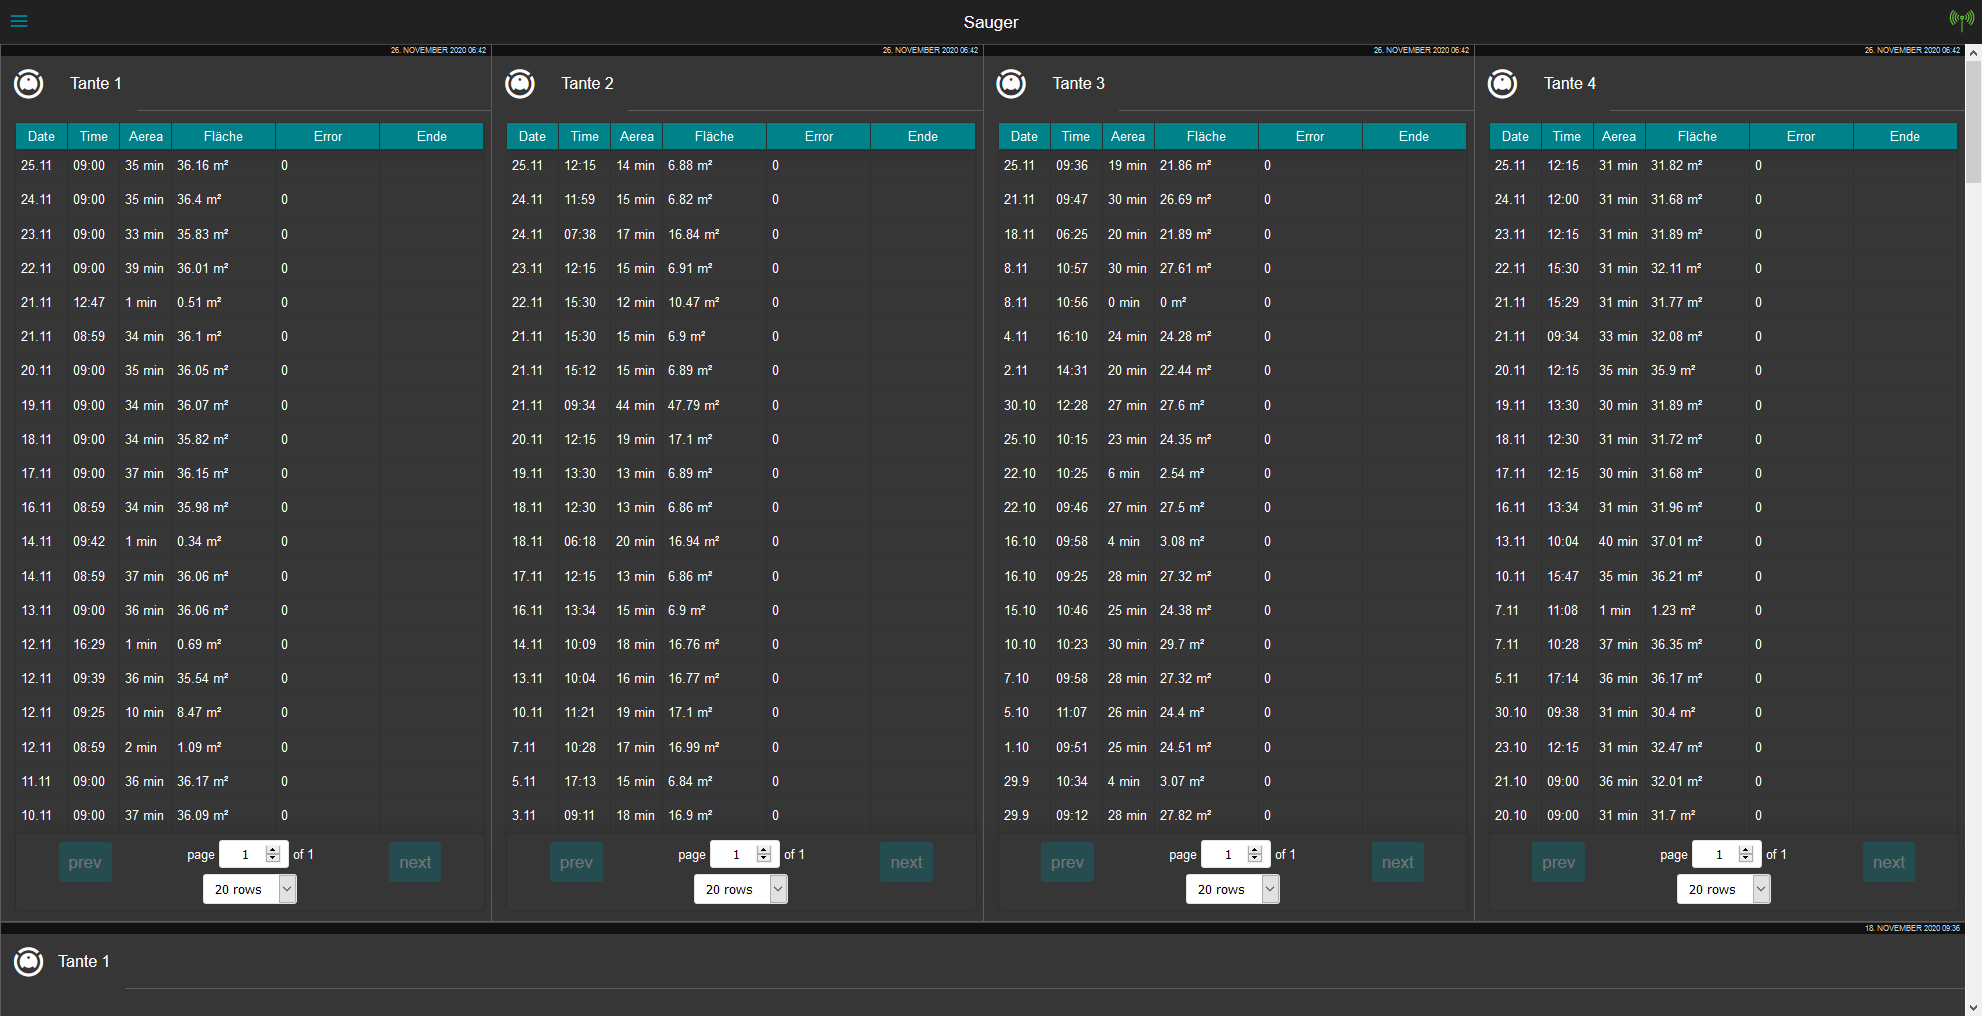This screenshot has width=1982, height=1016.
Task: Sort Tante 2 table by Date column
Action: coord(532,136)
